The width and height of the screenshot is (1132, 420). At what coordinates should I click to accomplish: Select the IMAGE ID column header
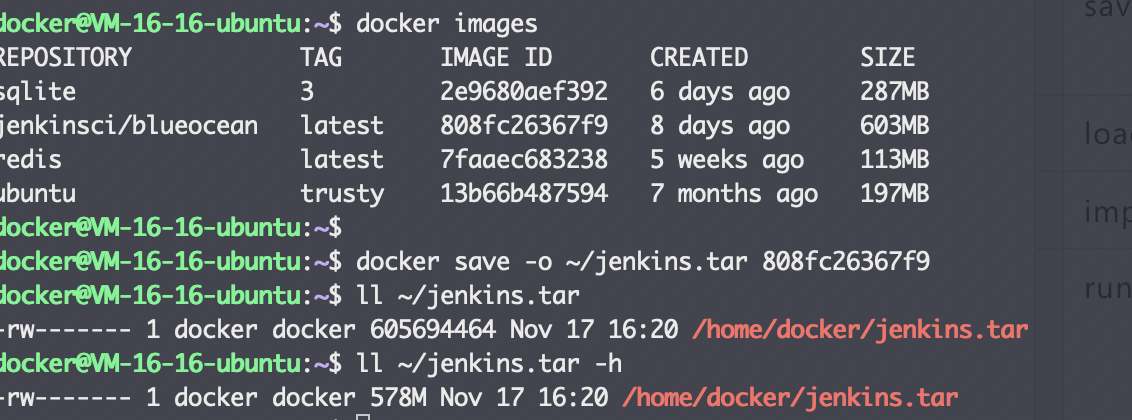coord(496,57)
